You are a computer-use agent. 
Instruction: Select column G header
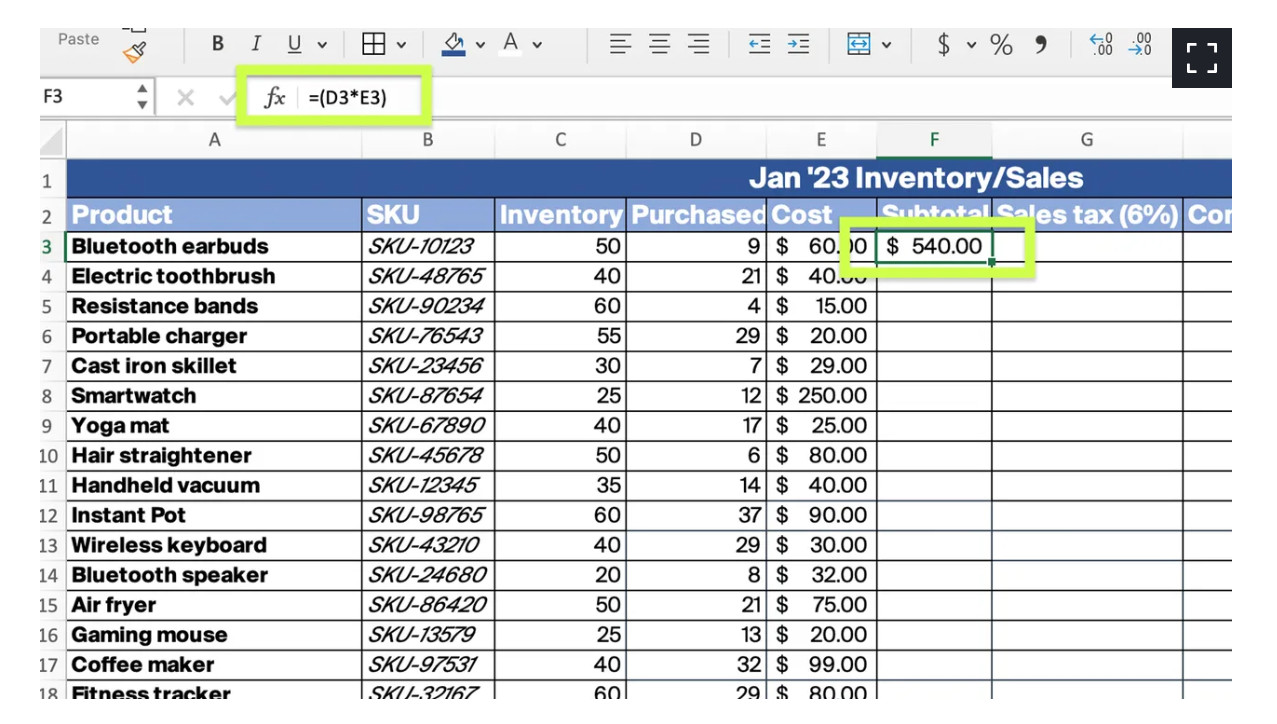click(1086, 140)
